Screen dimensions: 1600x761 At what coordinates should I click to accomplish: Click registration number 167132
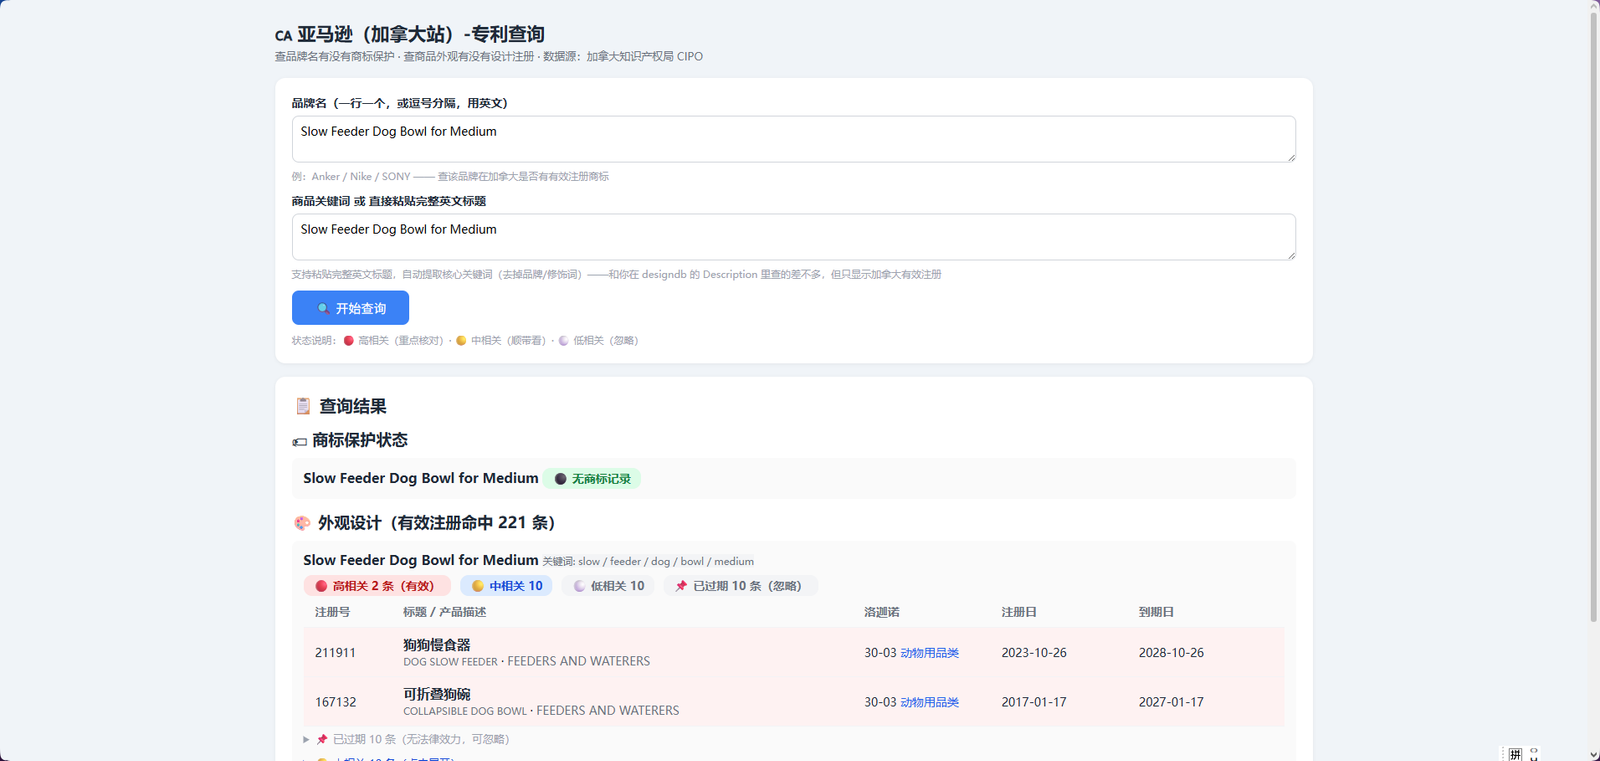(335, 702)
